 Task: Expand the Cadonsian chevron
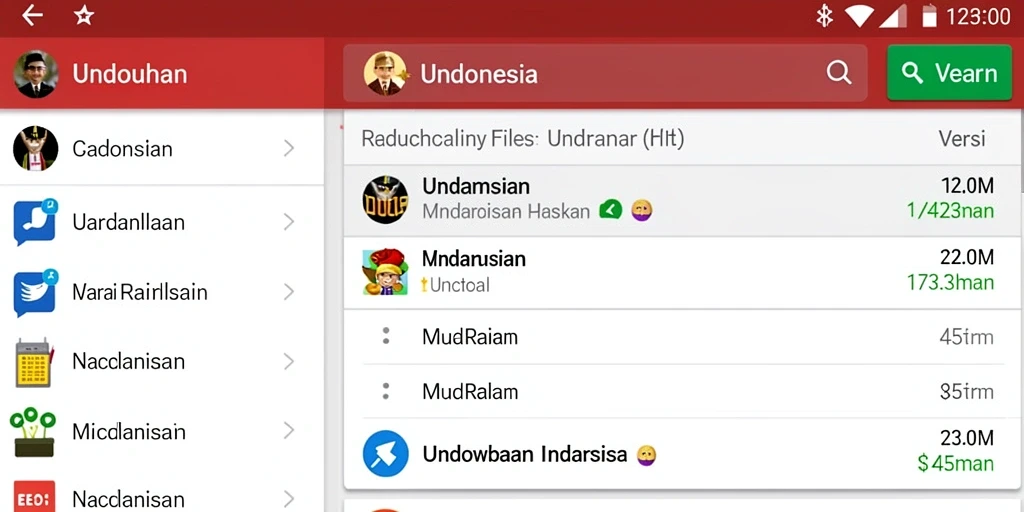coord(289,149)
